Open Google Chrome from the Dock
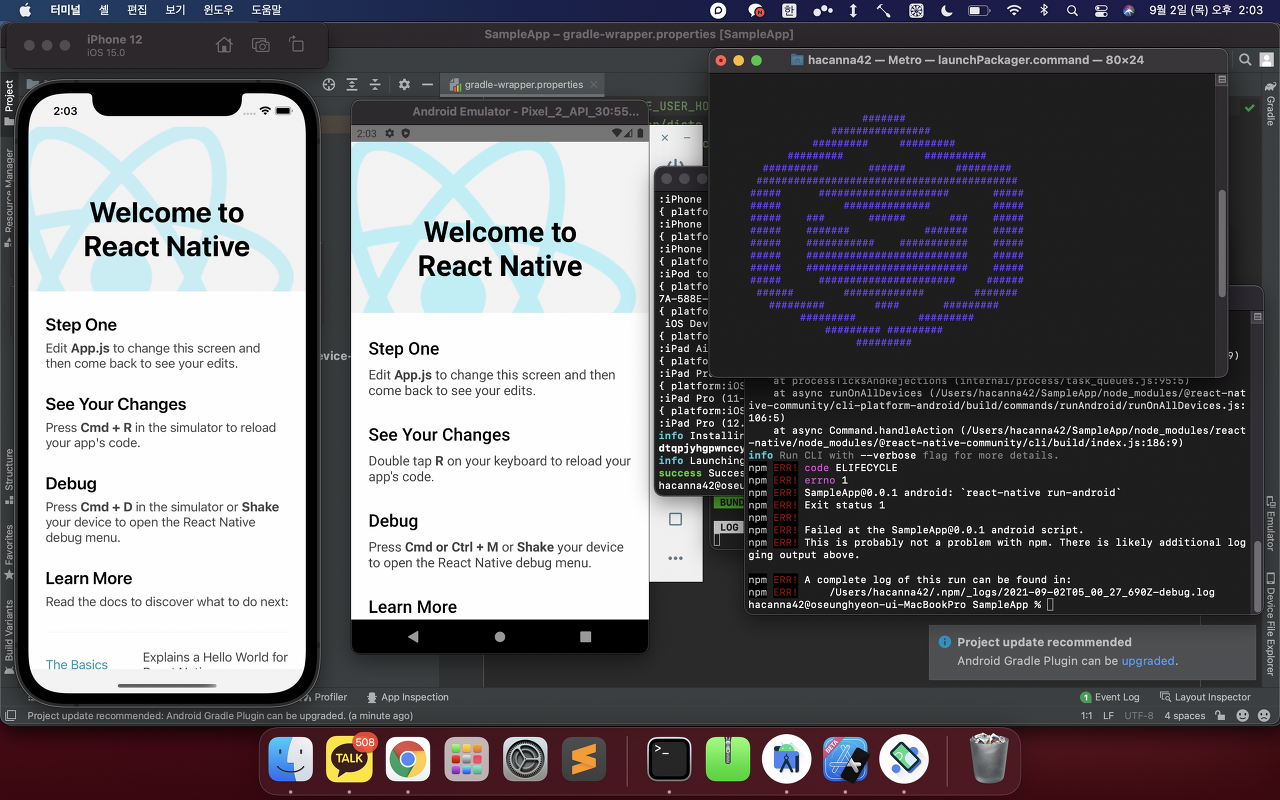1280x800 pixels. pos(408,760)
